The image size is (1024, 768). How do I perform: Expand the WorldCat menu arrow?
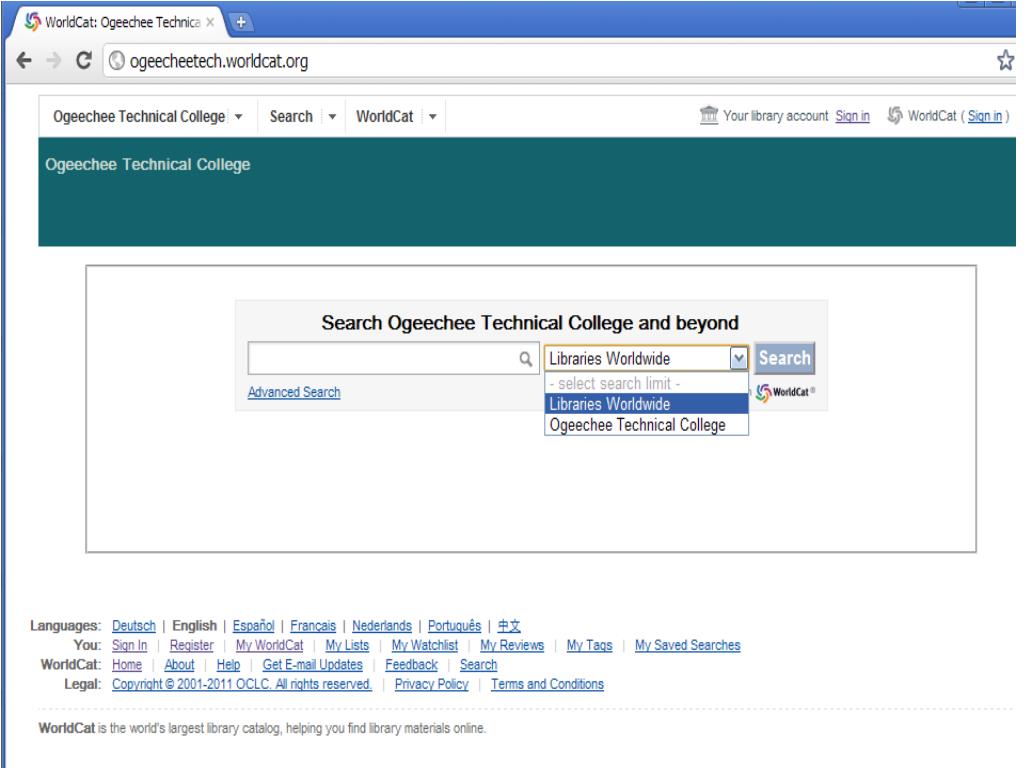(432, 117)
